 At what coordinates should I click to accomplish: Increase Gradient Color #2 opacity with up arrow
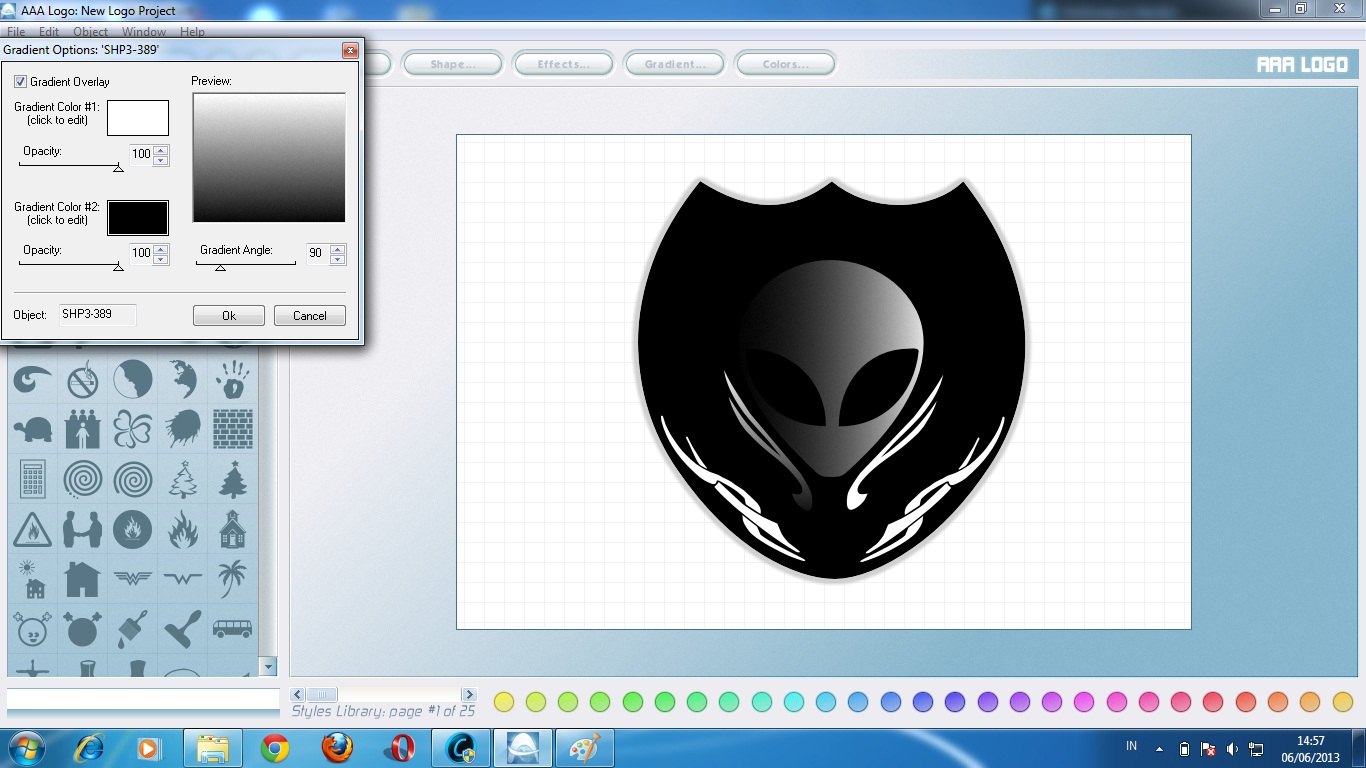click(161, 249)
